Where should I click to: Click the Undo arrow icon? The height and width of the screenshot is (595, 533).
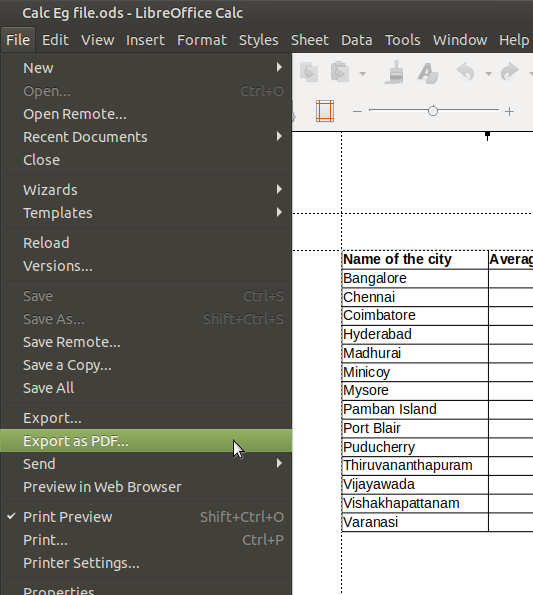coord(465,71)
